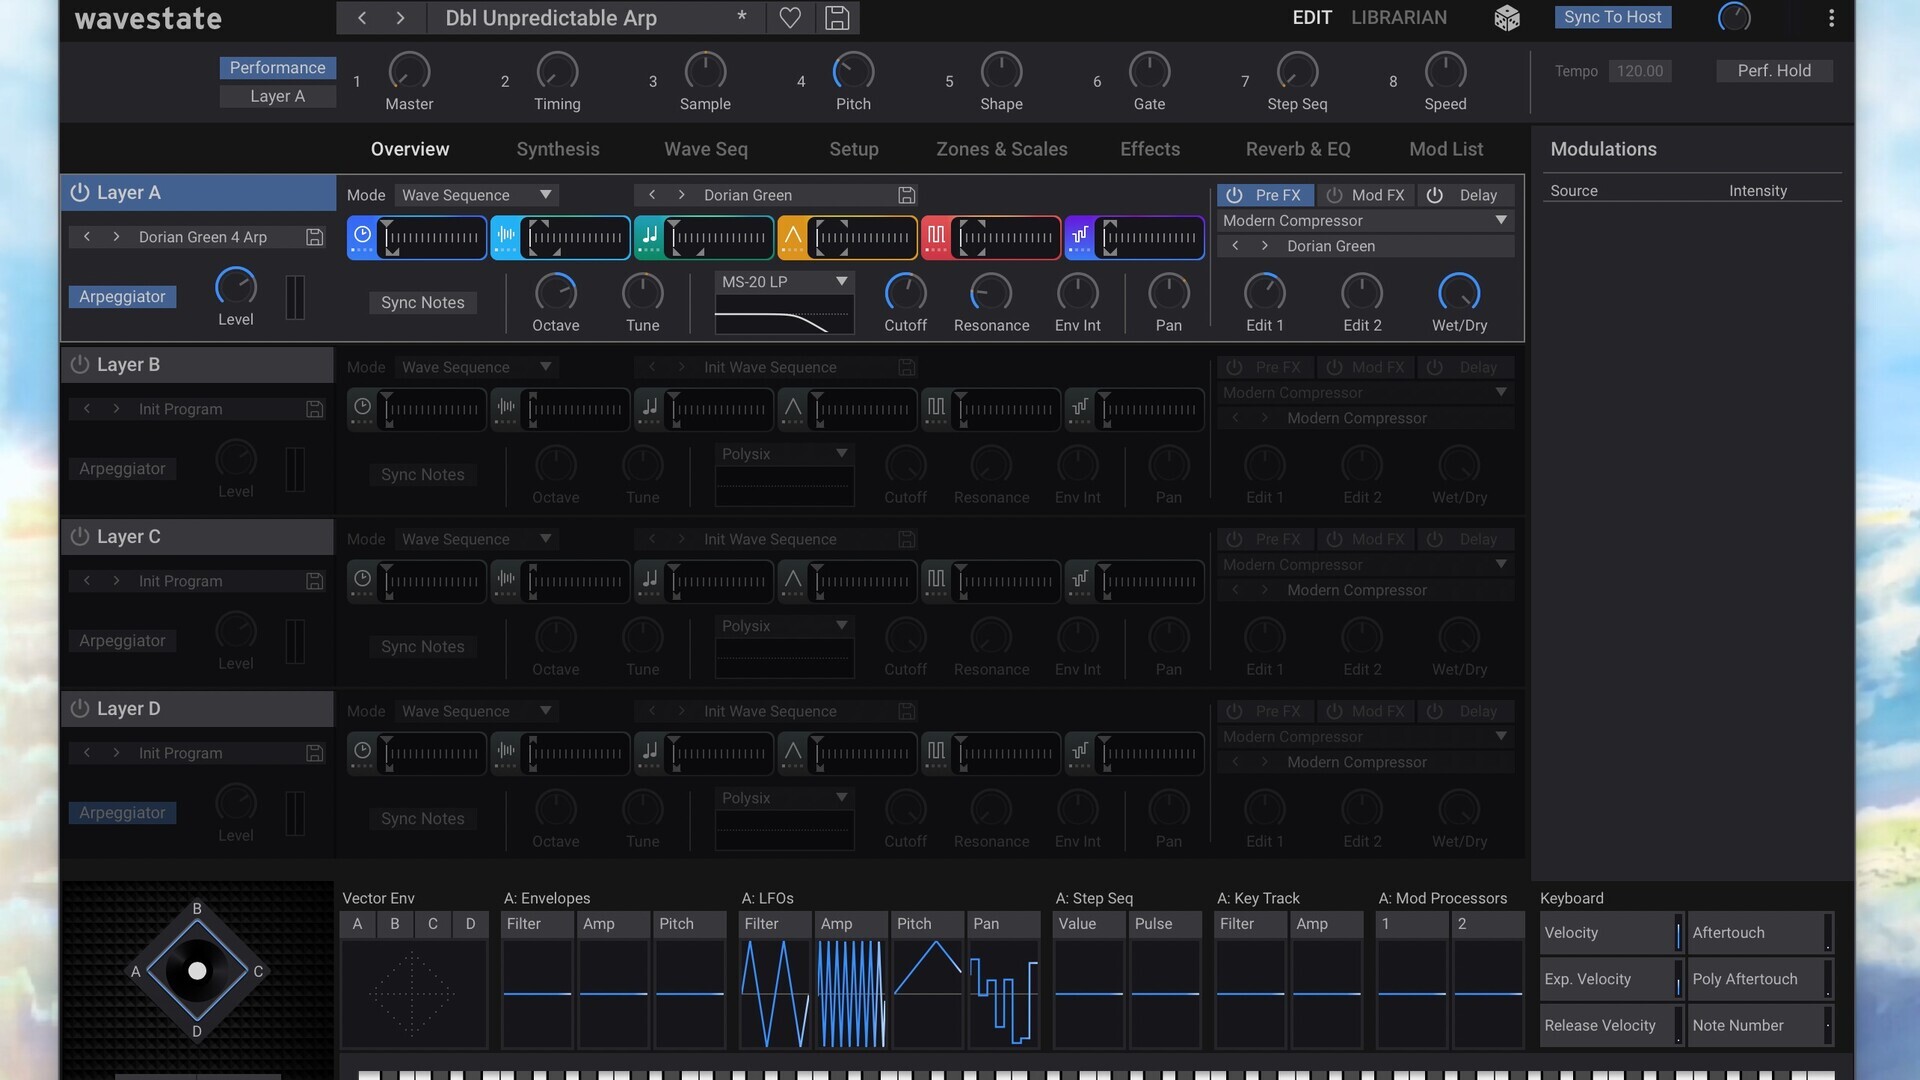
Task: Click Layer A Sync Notes button
Action: coord(422,302)
